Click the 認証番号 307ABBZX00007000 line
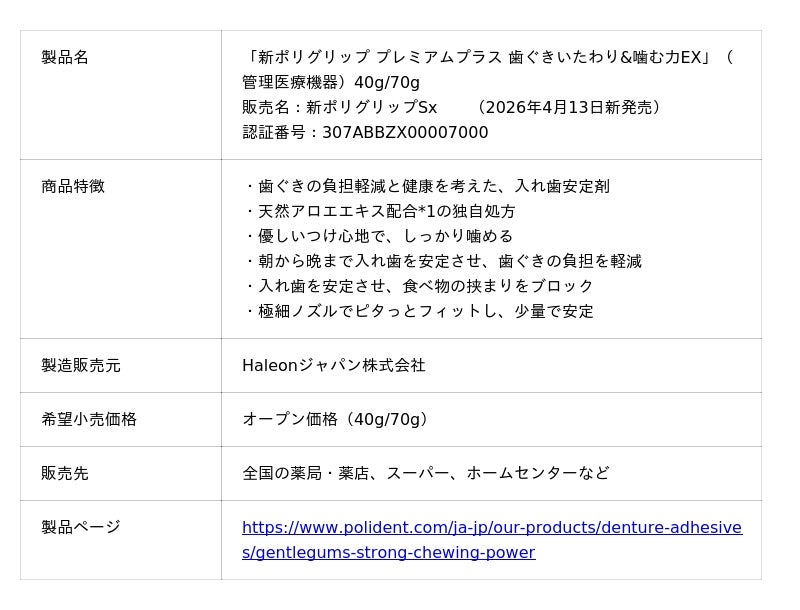This screenshot has width=800, height=610. (x=365, y=133)
